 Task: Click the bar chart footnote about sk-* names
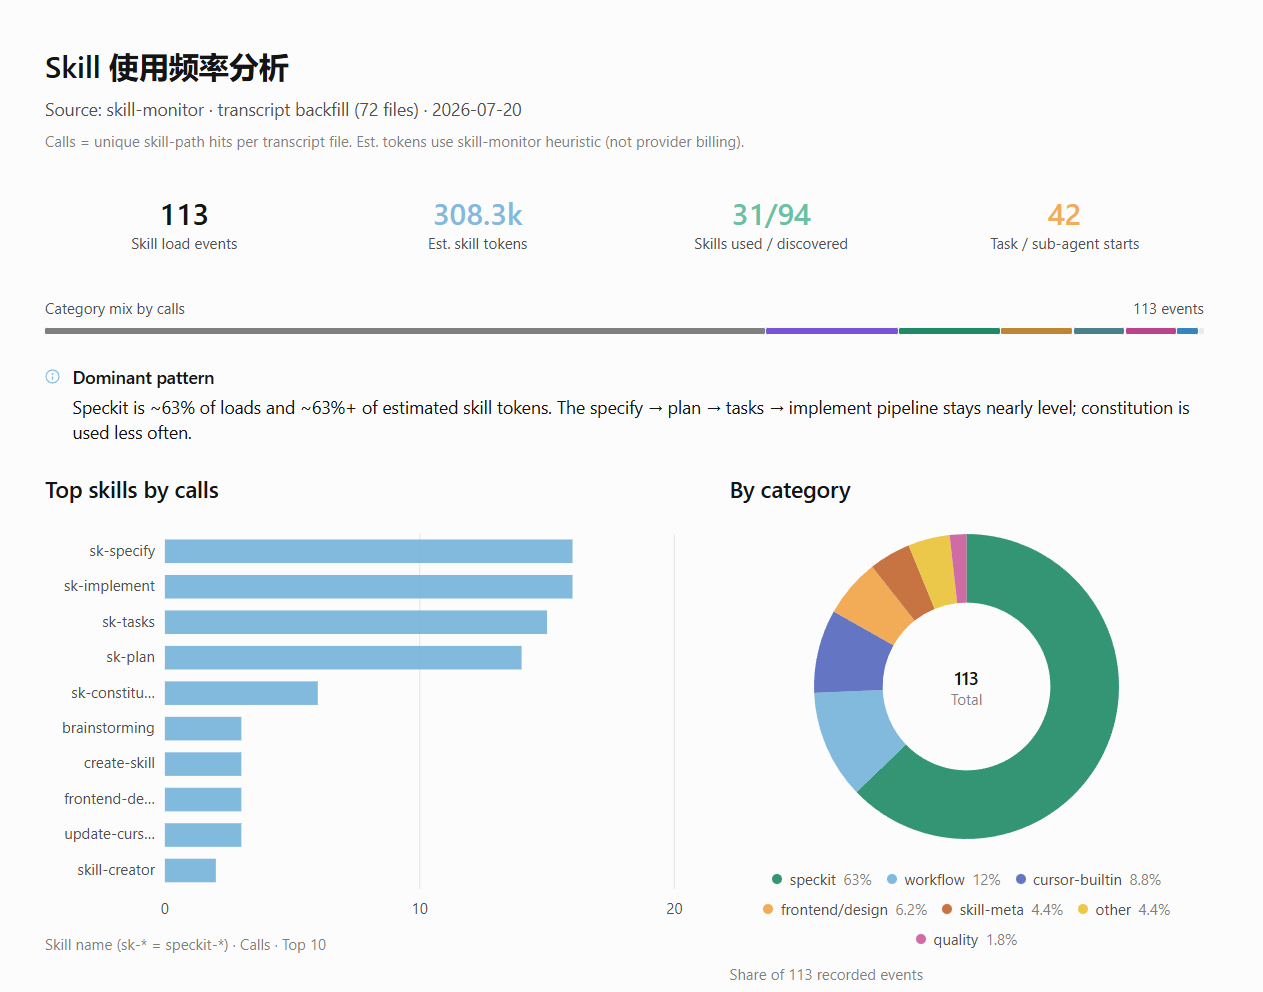point(185,945)
